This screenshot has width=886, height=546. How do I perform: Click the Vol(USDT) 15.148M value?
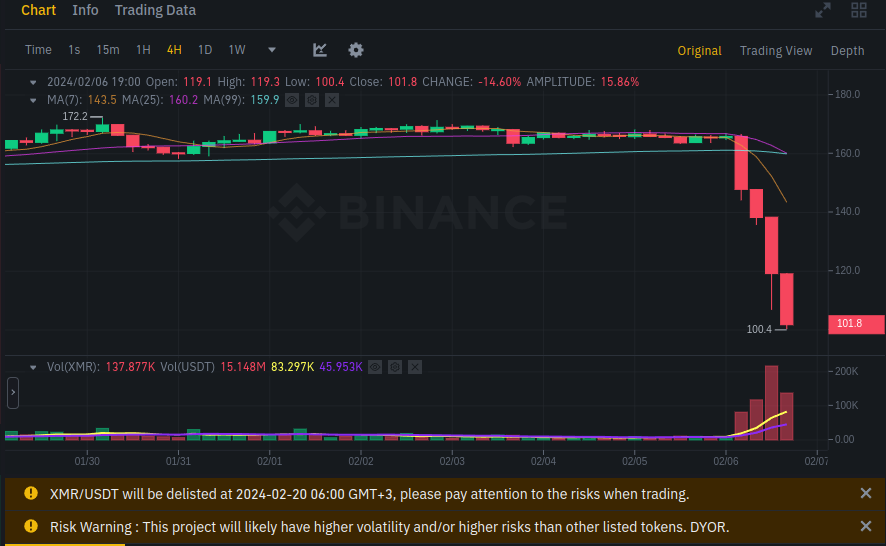(x=242, y=367)
